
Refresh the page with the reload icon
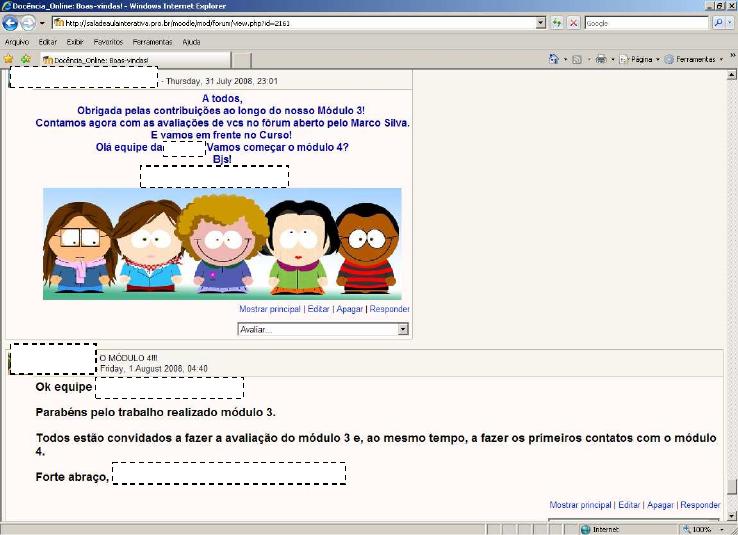[557, 22]
